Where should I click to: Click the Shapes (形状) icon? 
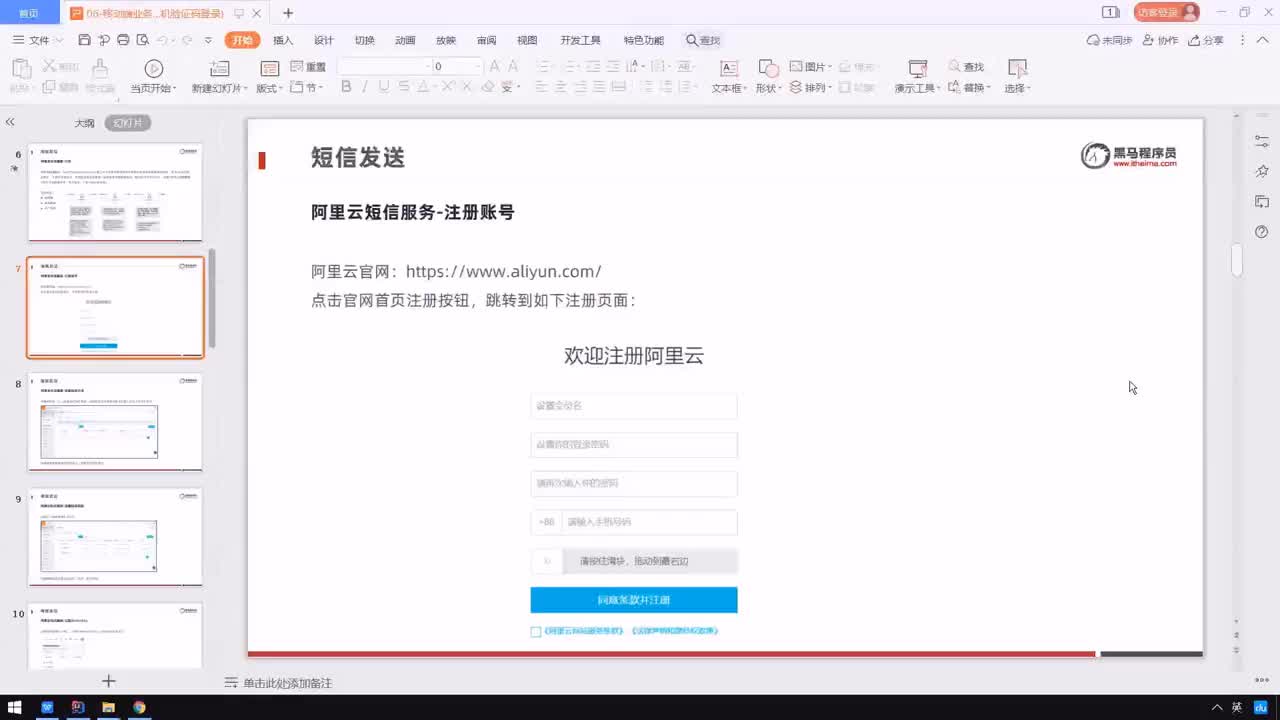[x=768, y=68]
